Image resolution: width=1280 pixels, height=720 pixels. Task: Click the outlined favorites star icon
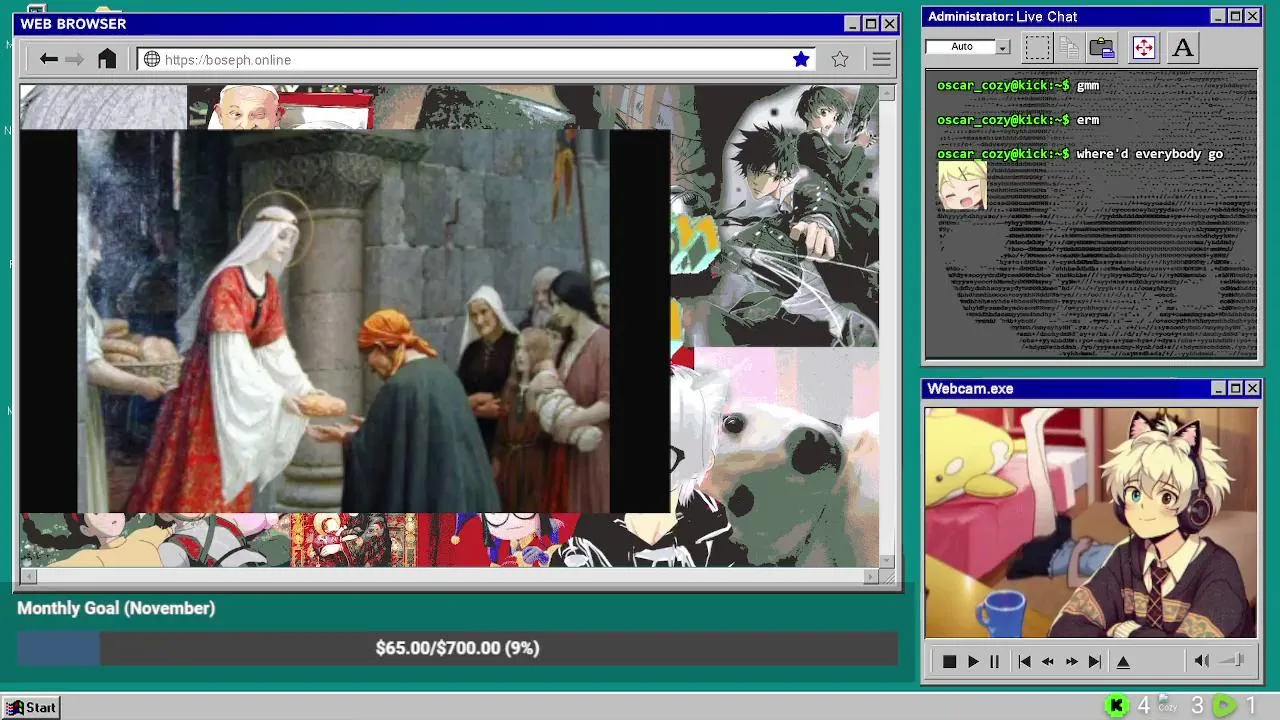pos(840,59)
